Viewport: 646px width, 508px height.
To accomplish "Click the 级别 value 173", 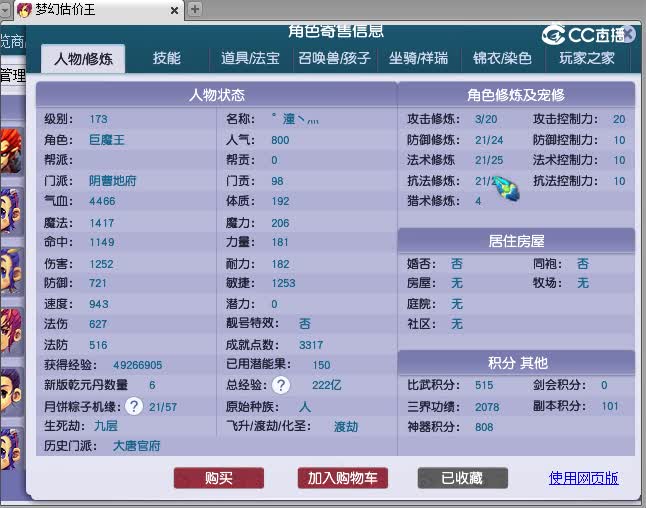I will (x=98, y=119).
